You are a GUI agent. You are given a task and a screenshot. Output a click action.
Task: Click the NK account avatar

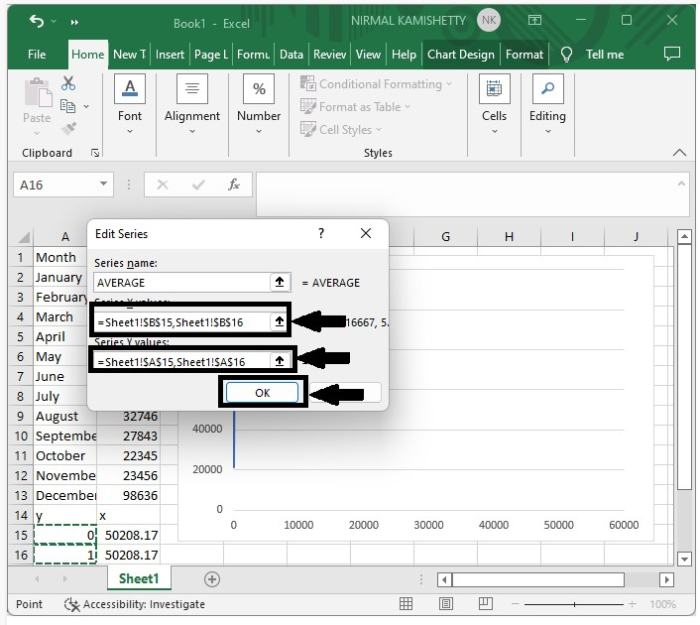pos(489,20)
